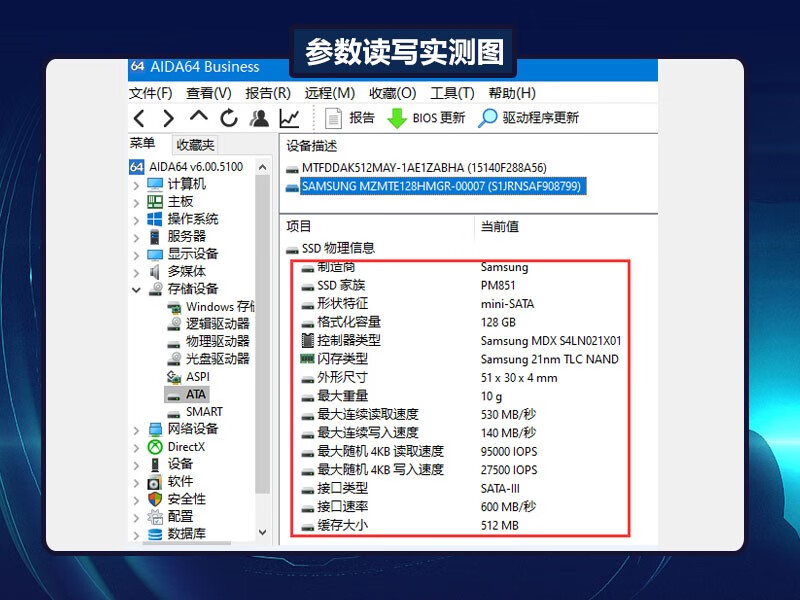Expand the 显示设备 node chevron
Screen dimensions: 800x600
coord(136,255)
